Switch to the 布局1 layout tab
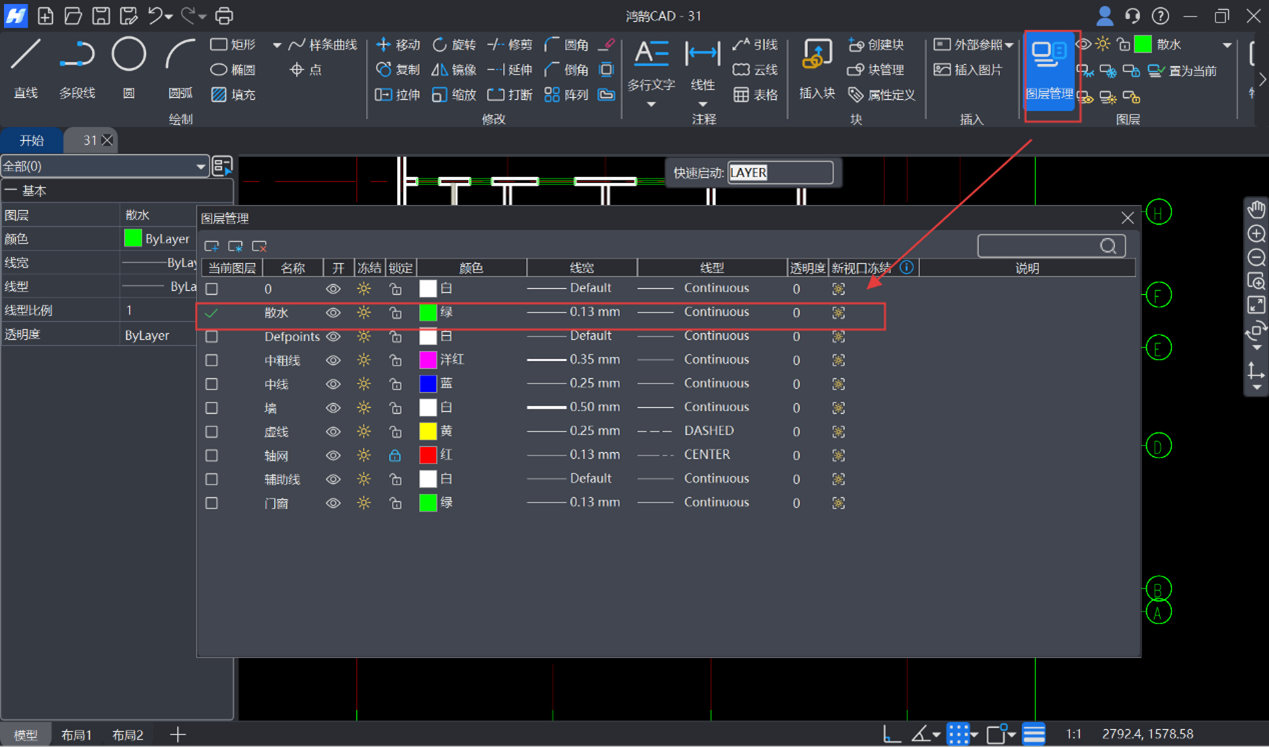 [76, 735]
